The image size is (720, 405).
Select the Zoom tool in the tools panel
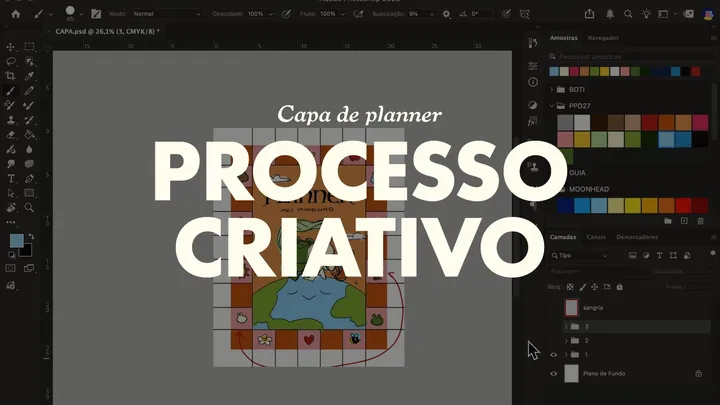click(29, 208)
